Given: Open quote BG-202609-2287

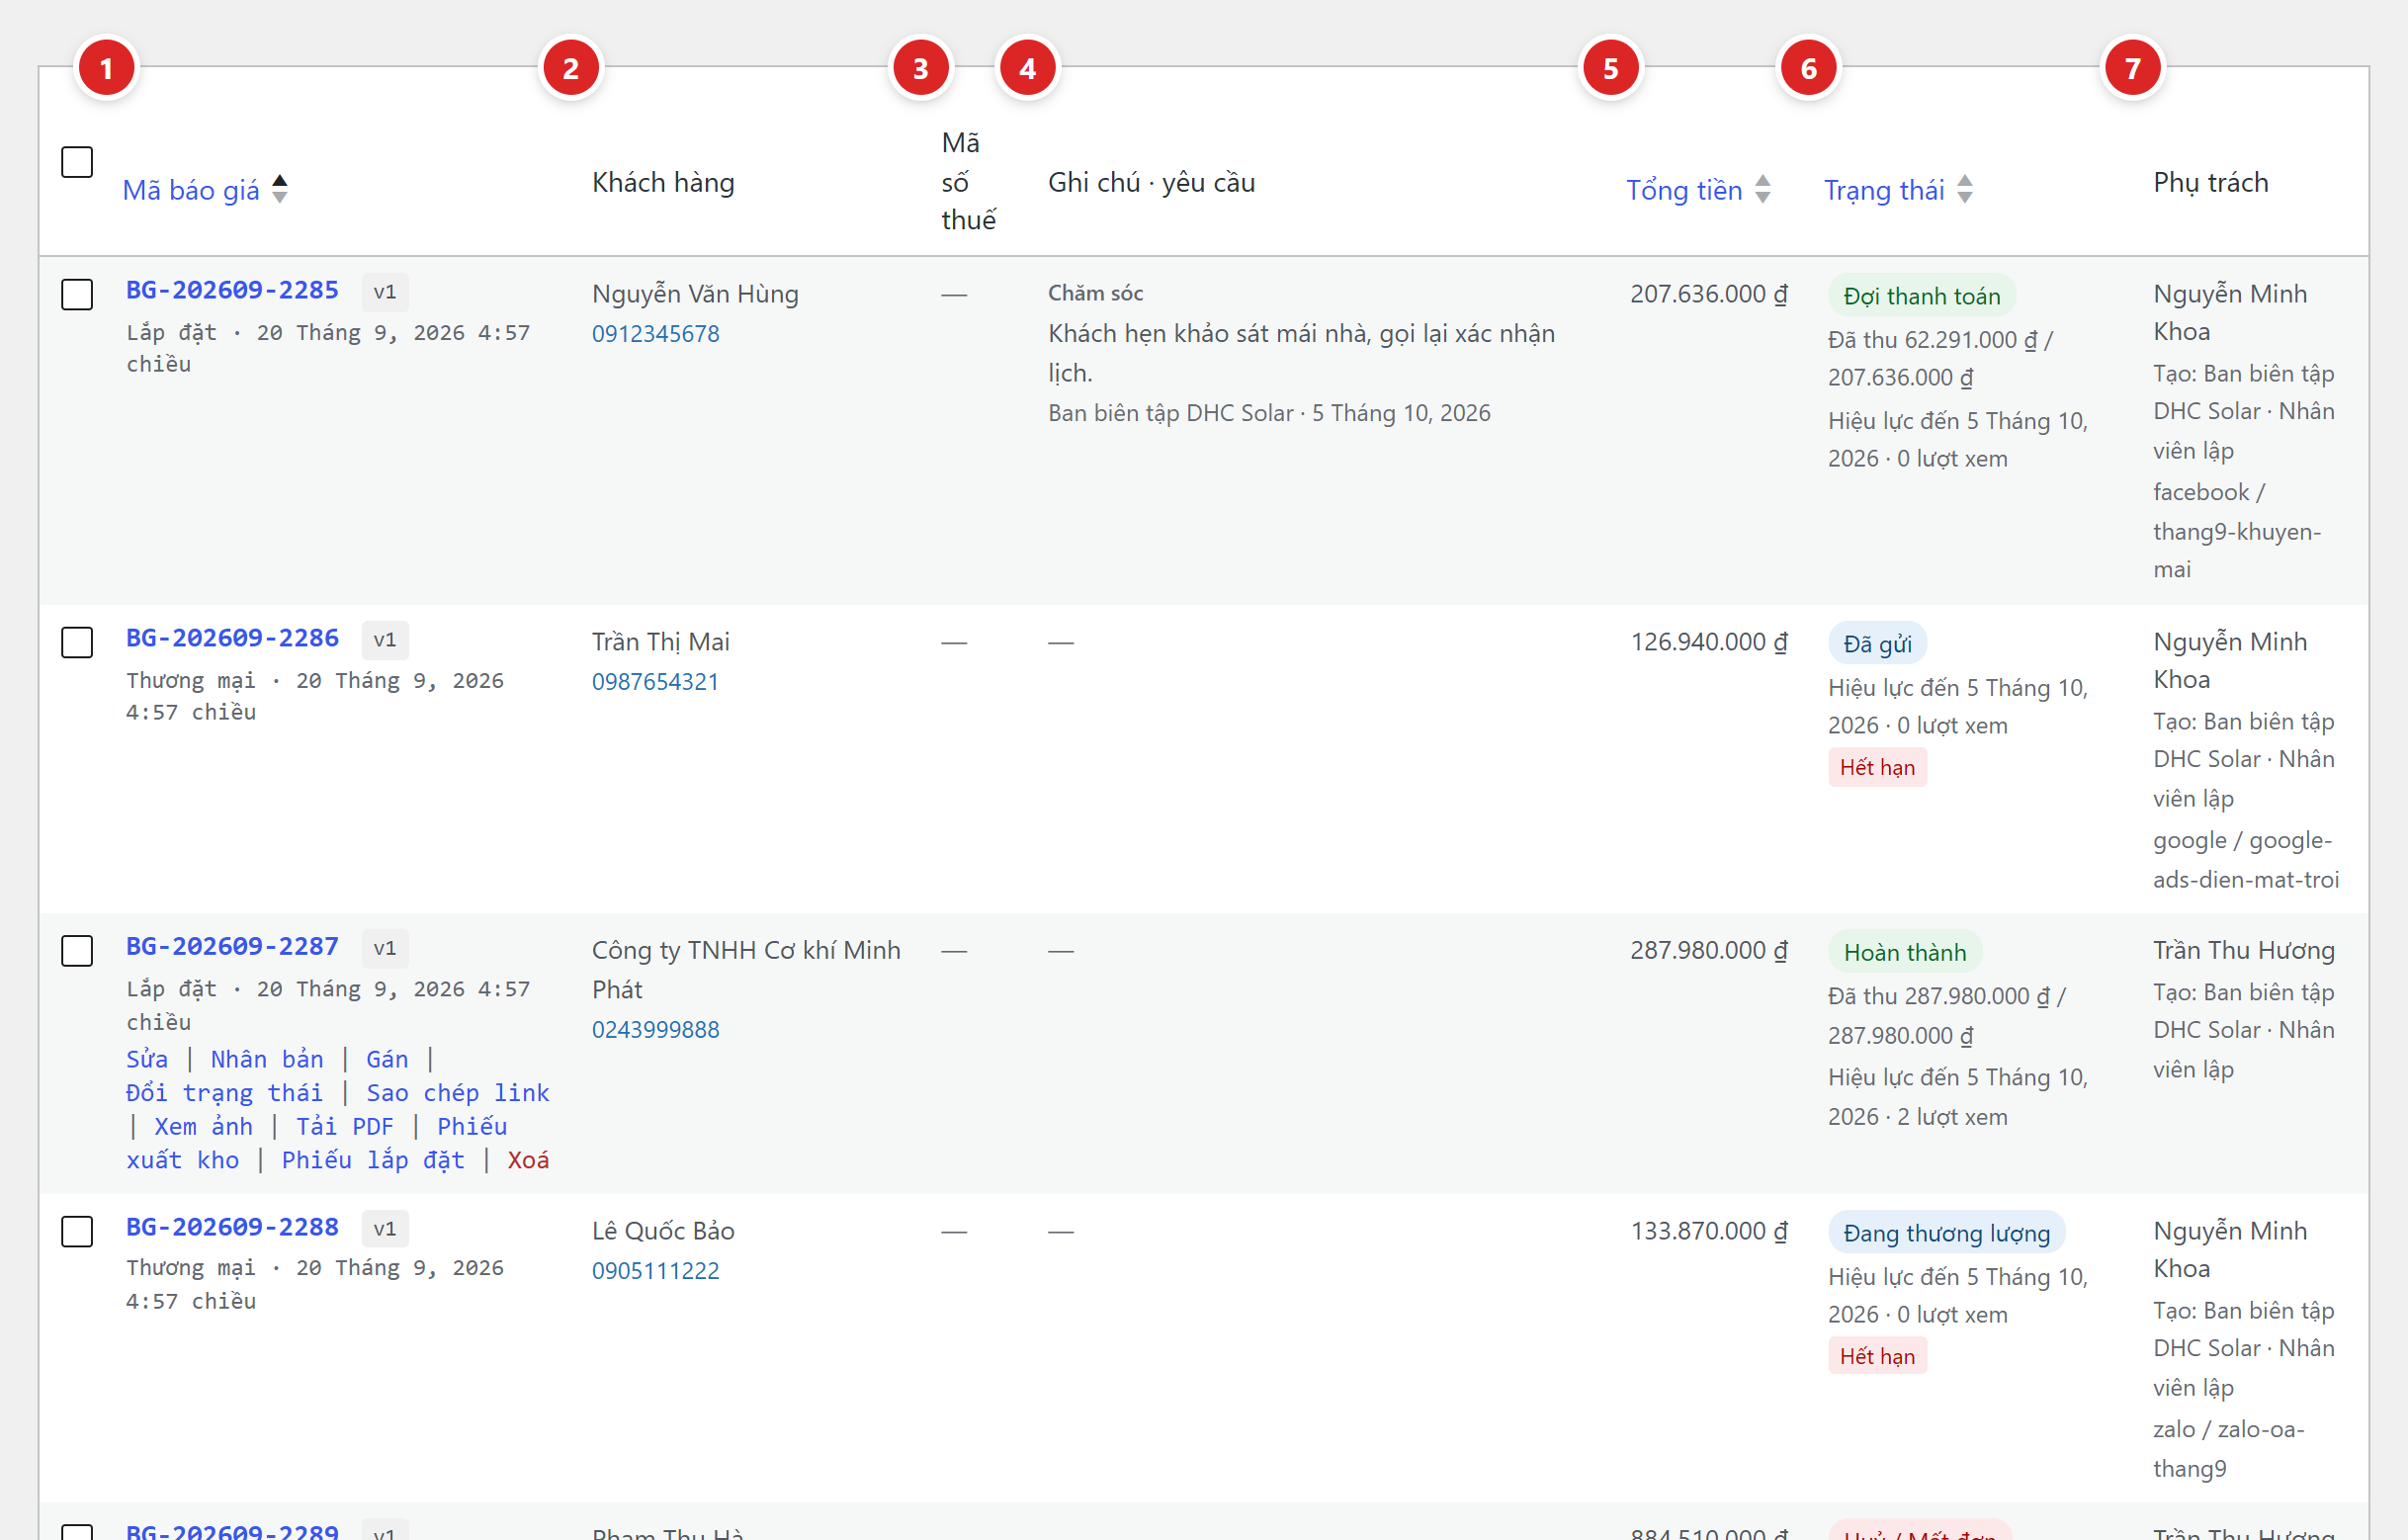Looking at the screenshot, I should click(x=232, y=946).
